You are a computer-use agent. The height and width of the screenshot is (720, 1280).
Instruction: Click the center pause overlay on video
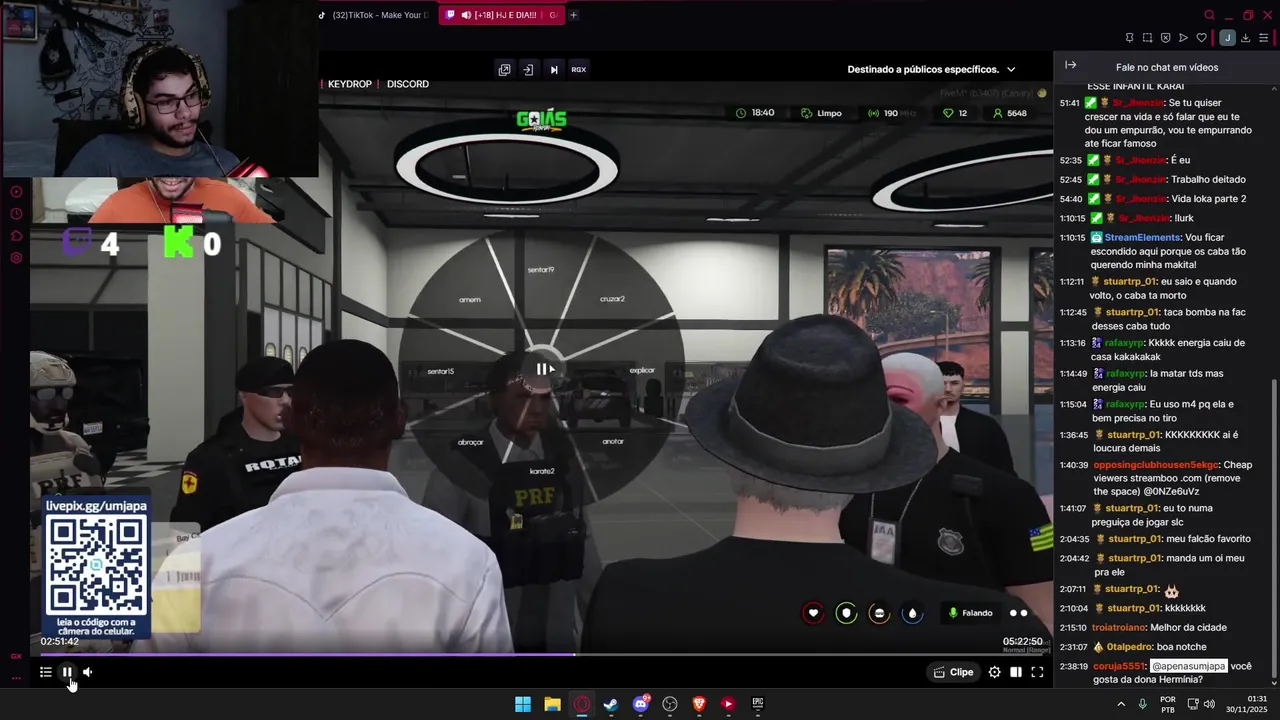pos(544,369)
